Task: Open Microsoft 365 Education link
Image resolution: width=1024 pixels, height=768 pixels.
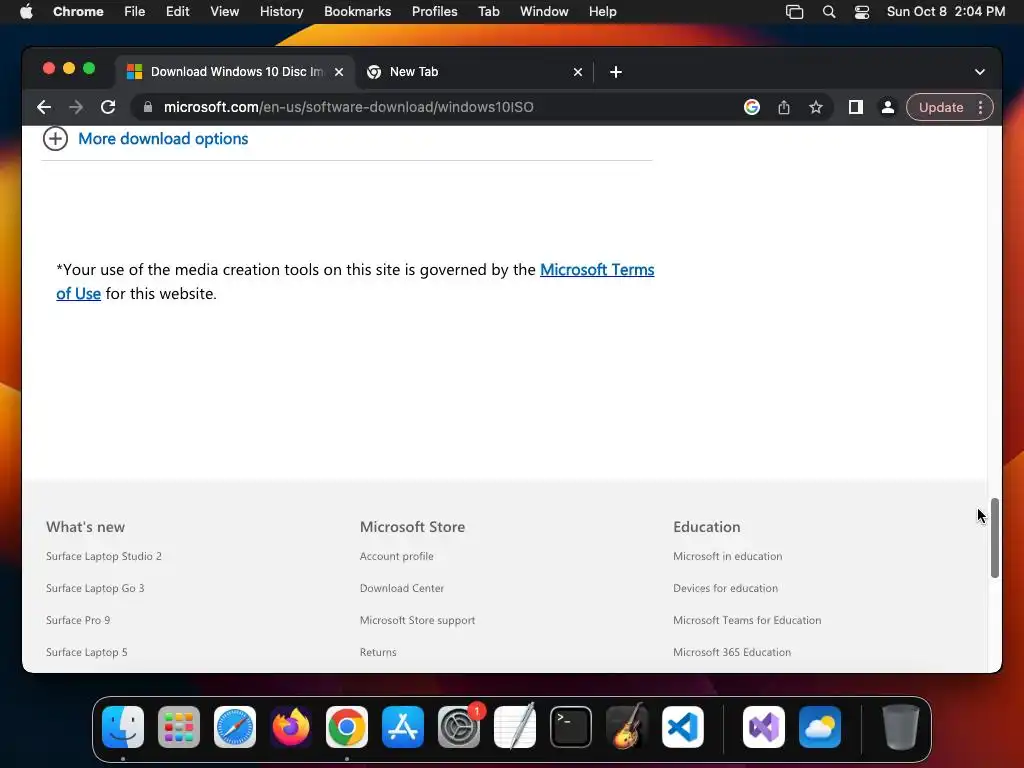Action: point(732,652)
